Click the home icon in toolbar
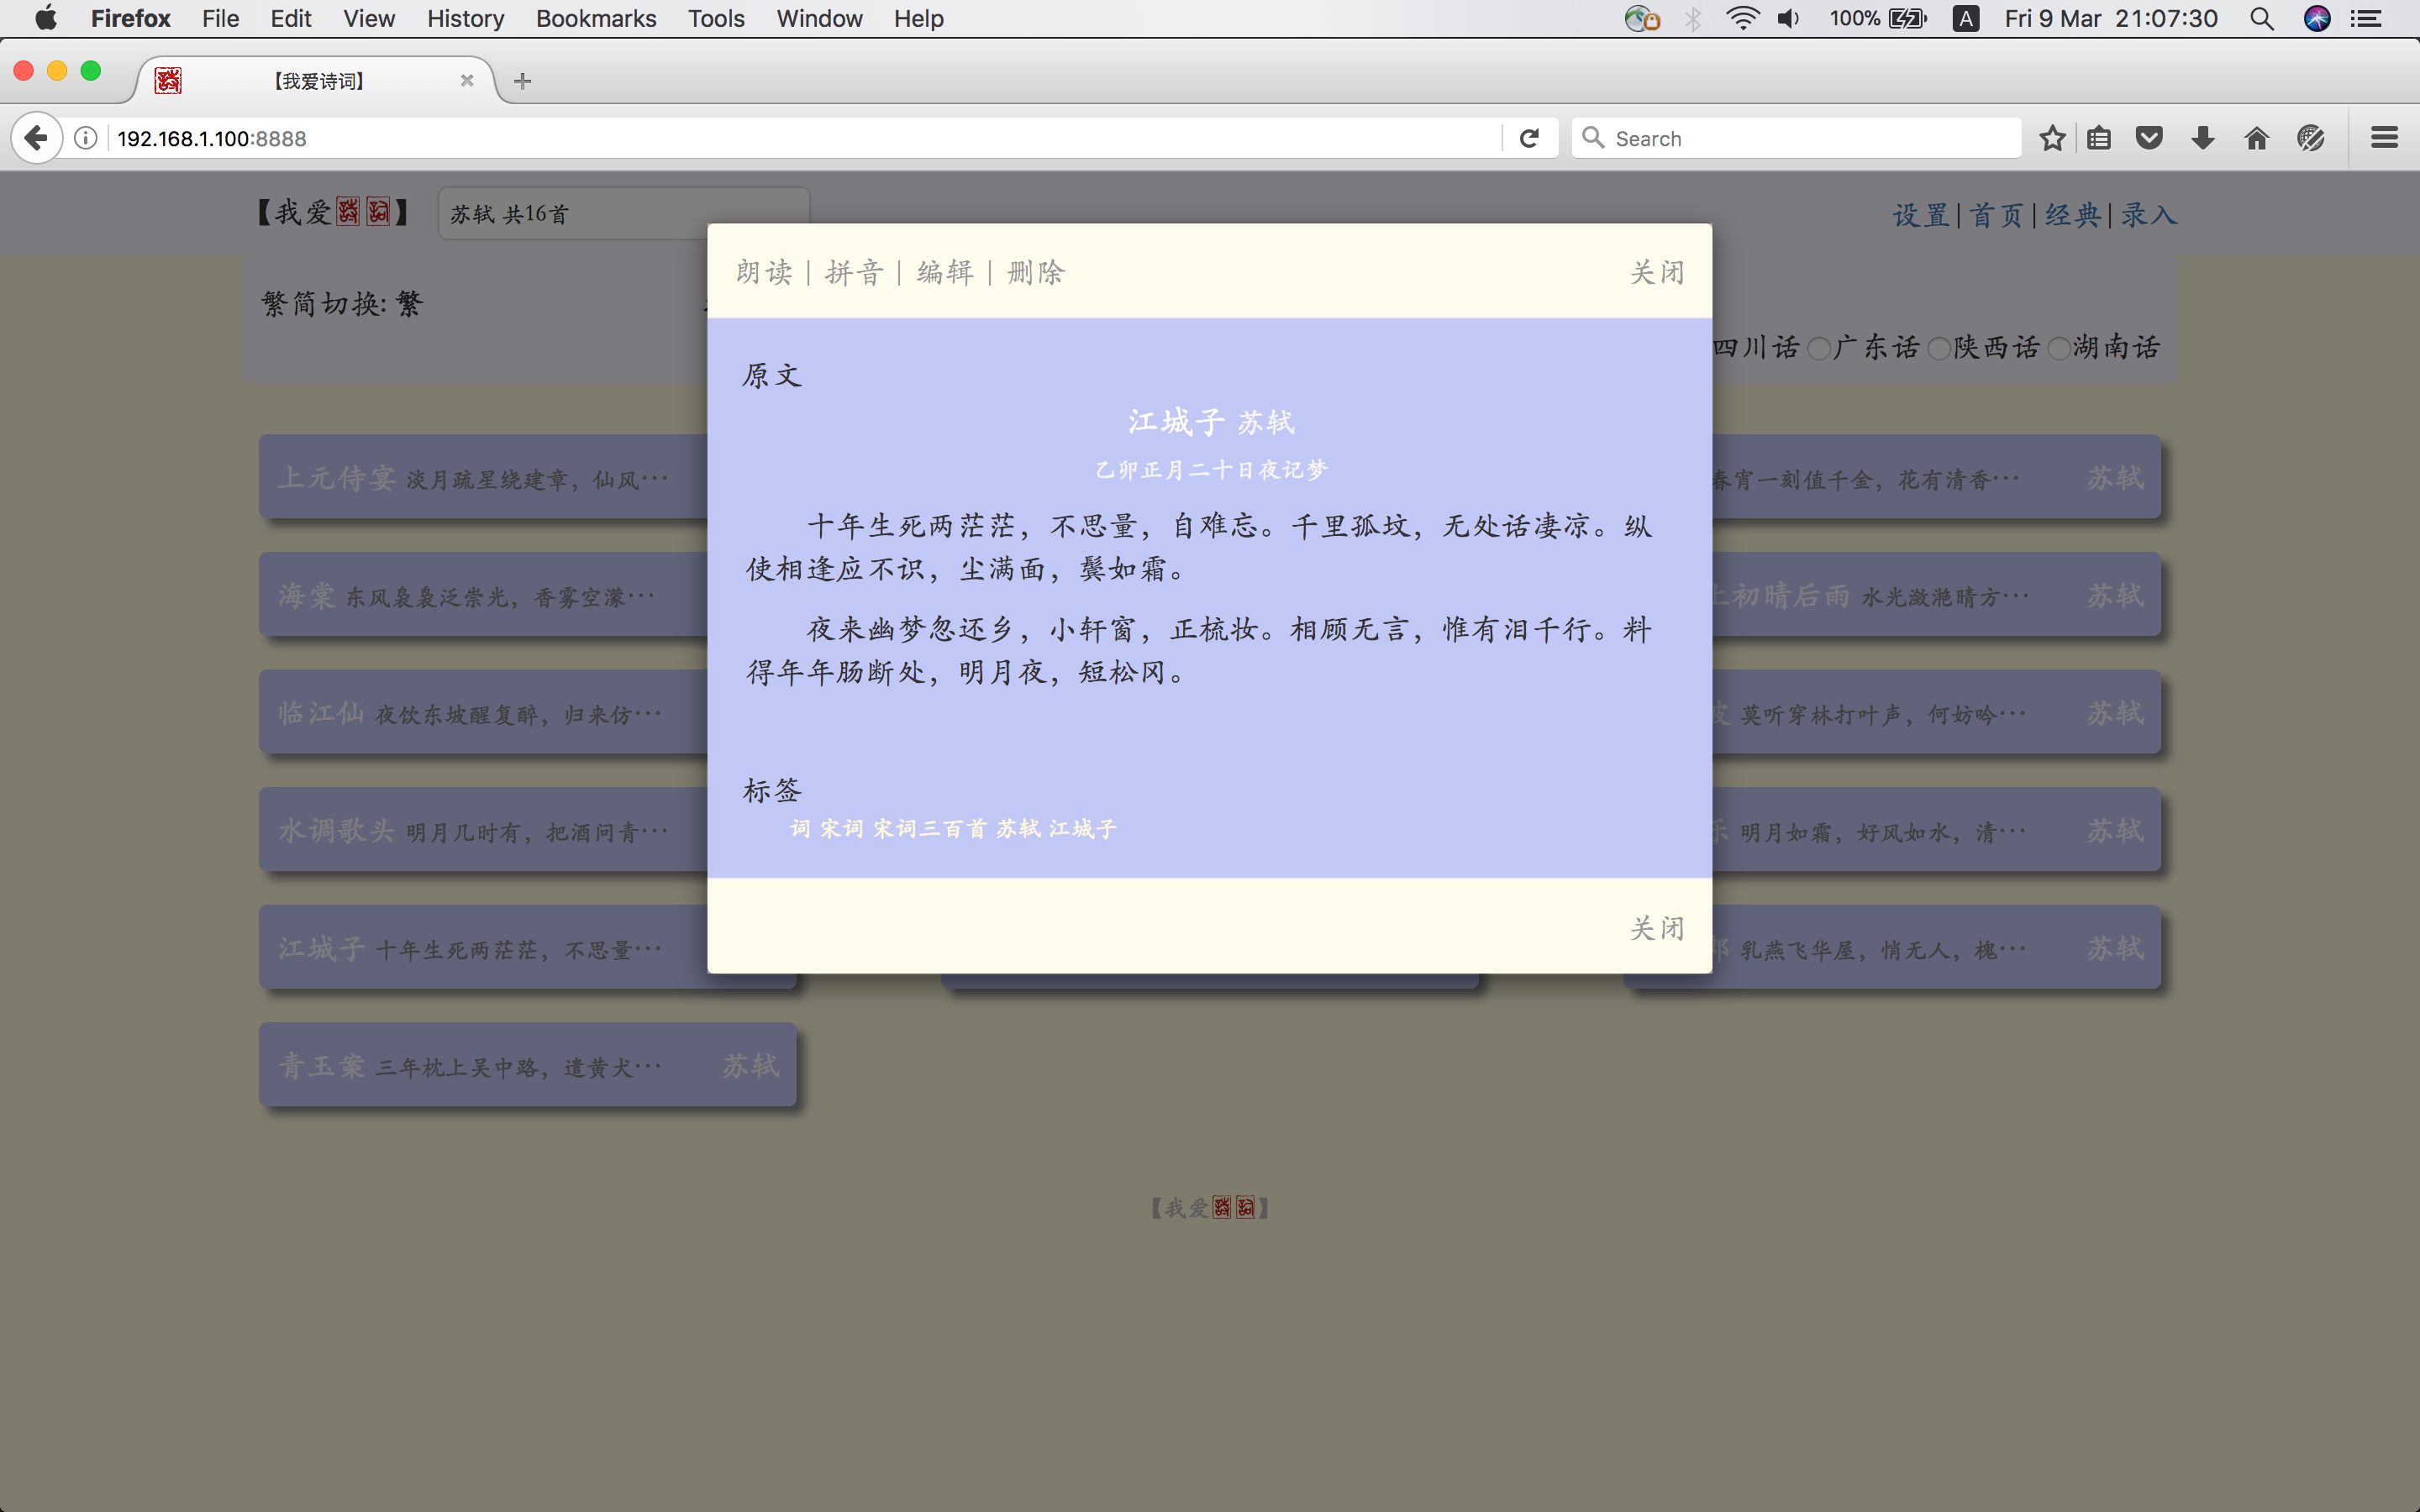The width and height of the screenshot is (2420, 1512). pyautogui.click(x=2256, y=138)
